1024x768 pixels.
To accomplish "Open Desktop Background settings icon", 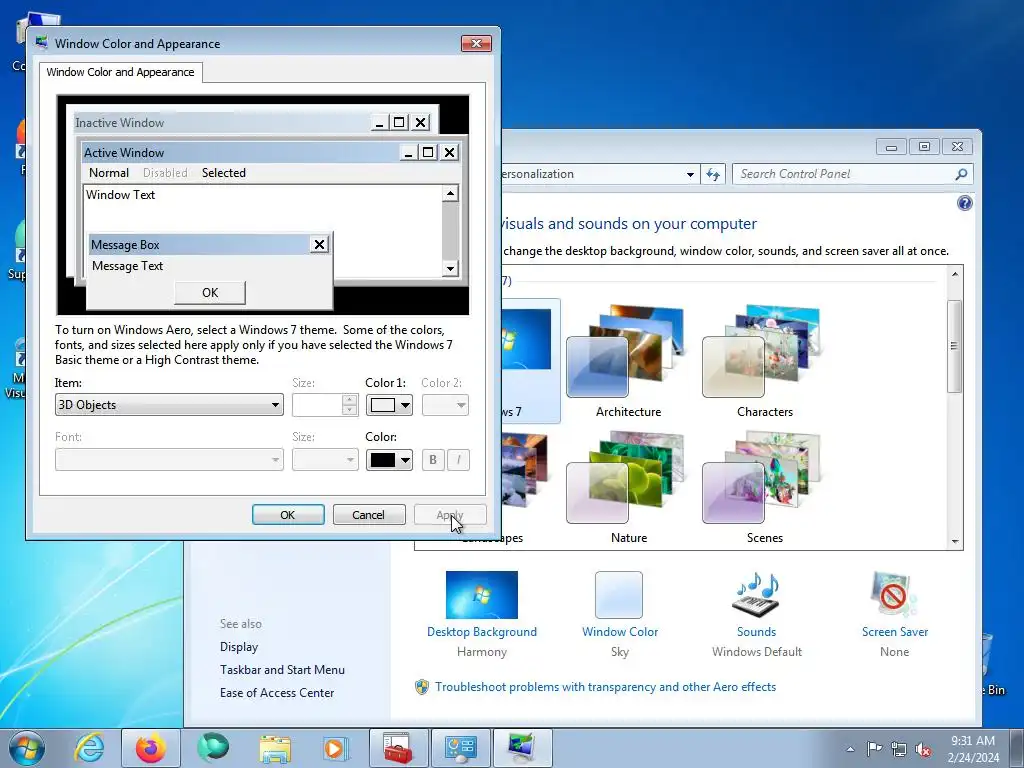I will tap(481, 595).
